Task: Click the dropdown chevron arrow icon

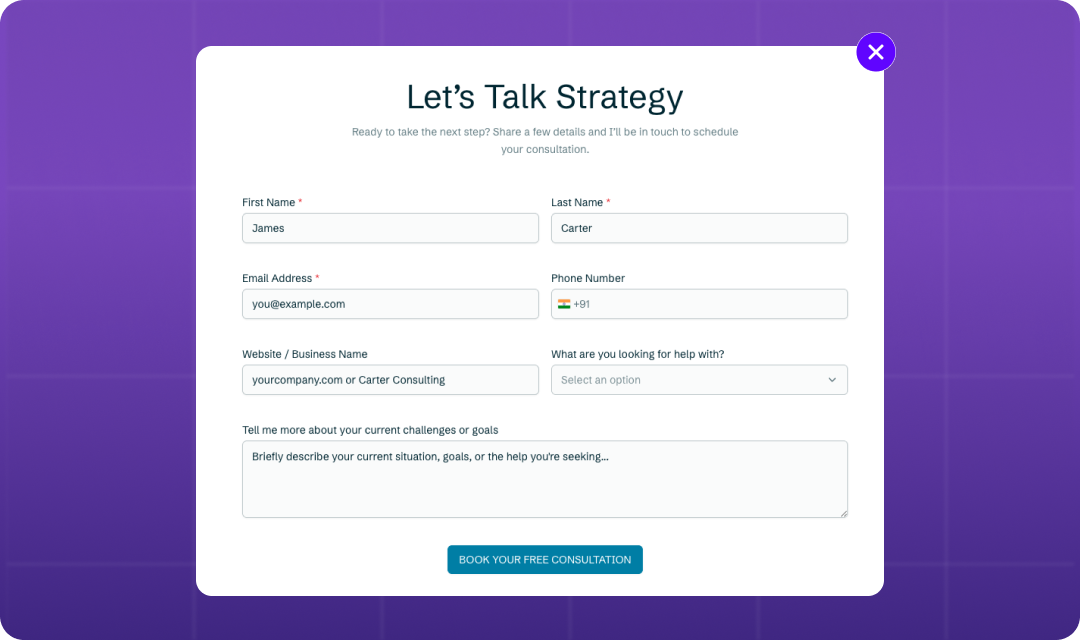Action: click(x=832, y=380)
